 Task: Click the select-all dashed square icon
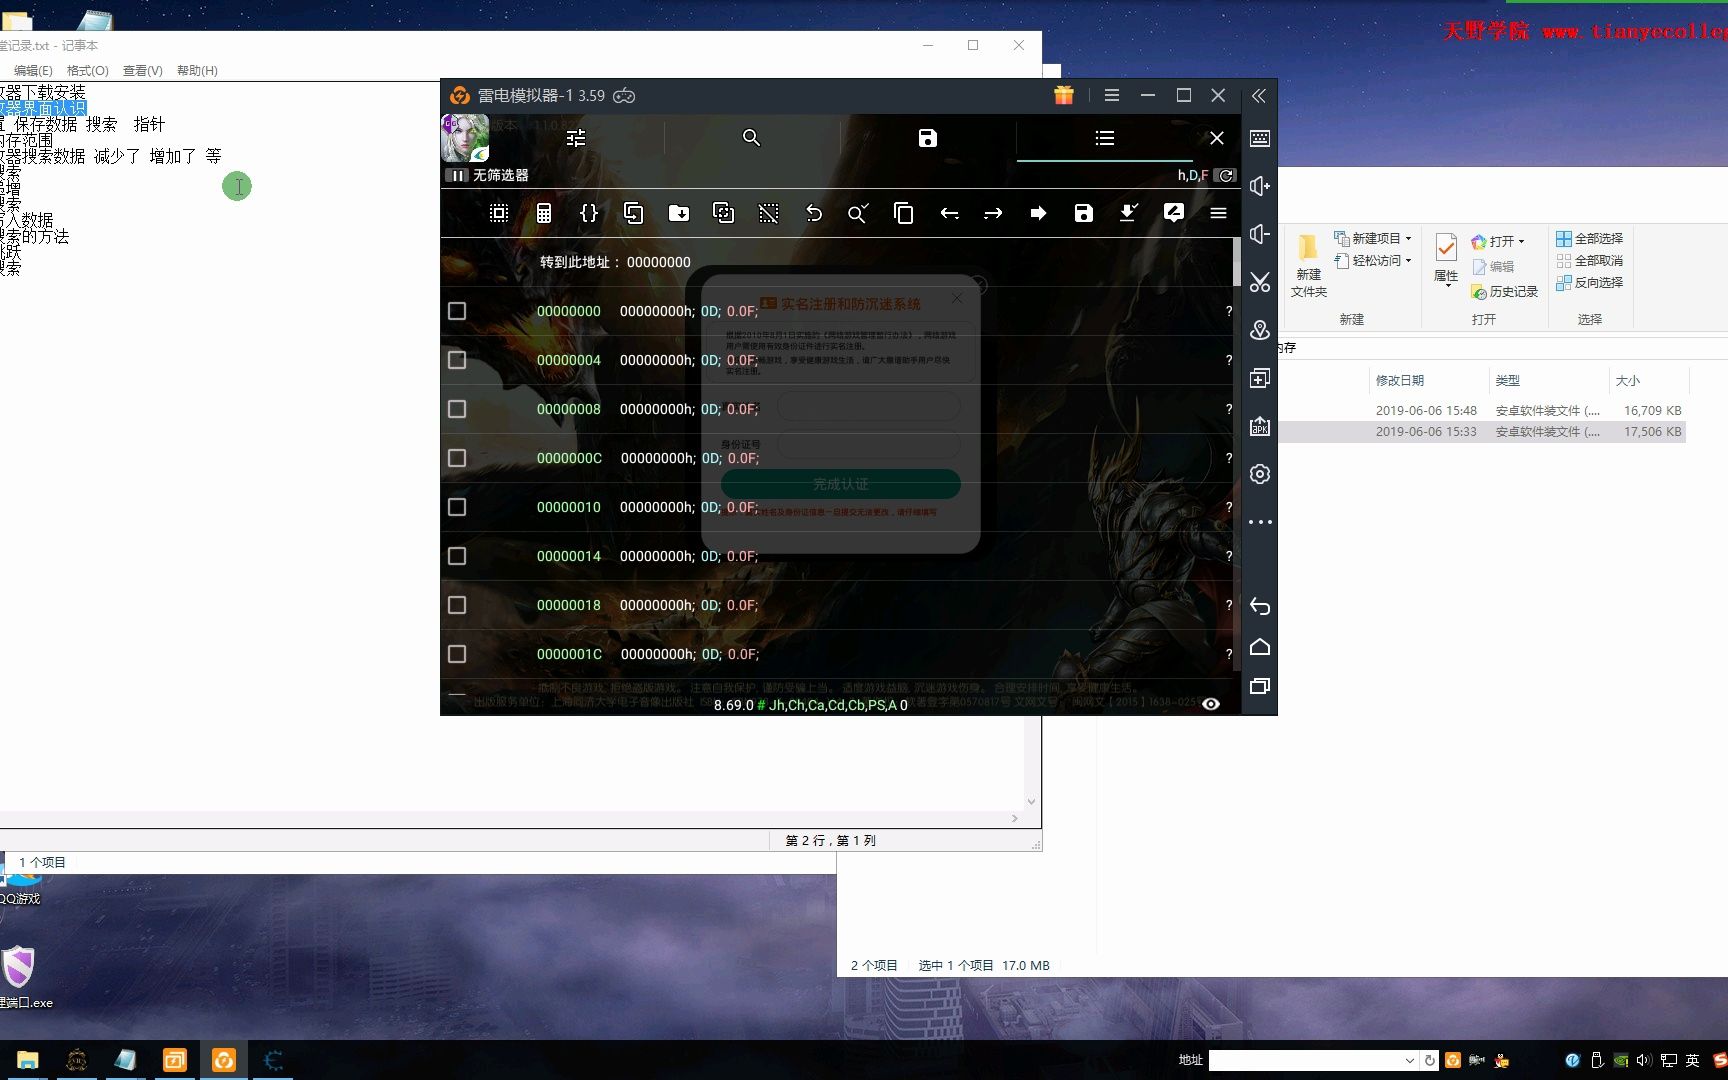tap(499, 213)
